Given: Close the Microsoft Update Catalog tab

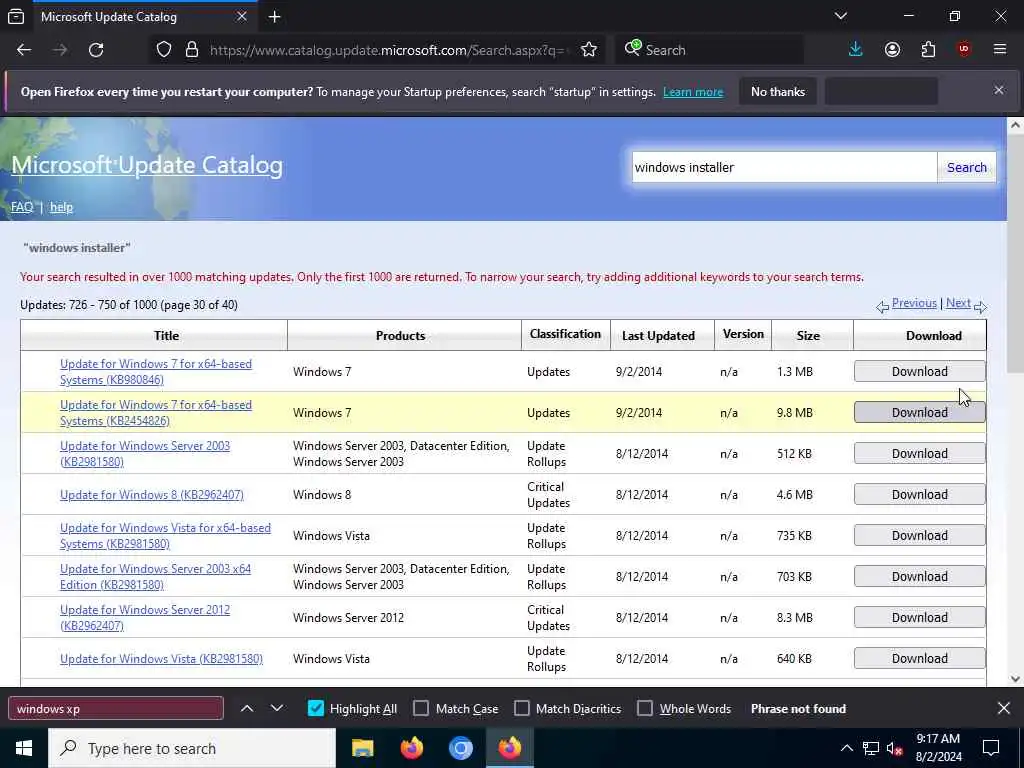Looking at the screenshot, I should pos(242,16).
